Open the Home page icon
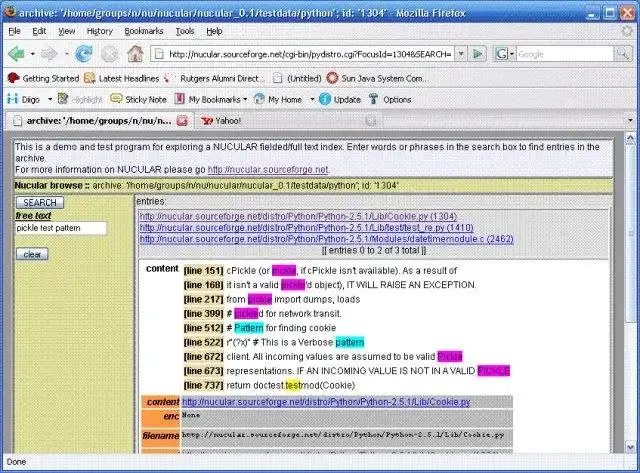This screenshot has width=640, height=473. pyautogui.click(x=135, y=53)
